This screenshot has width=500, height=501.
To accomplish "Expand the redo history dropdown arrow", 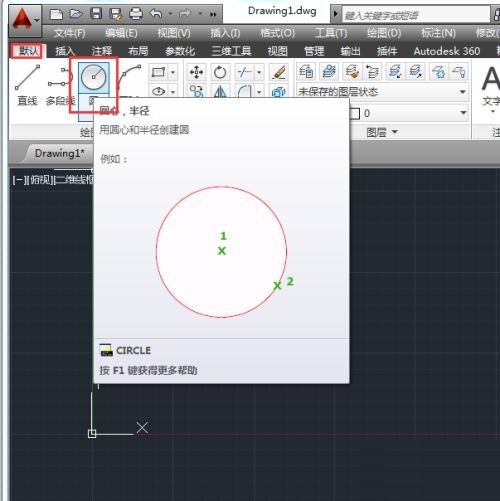I will tap(200, 14).
